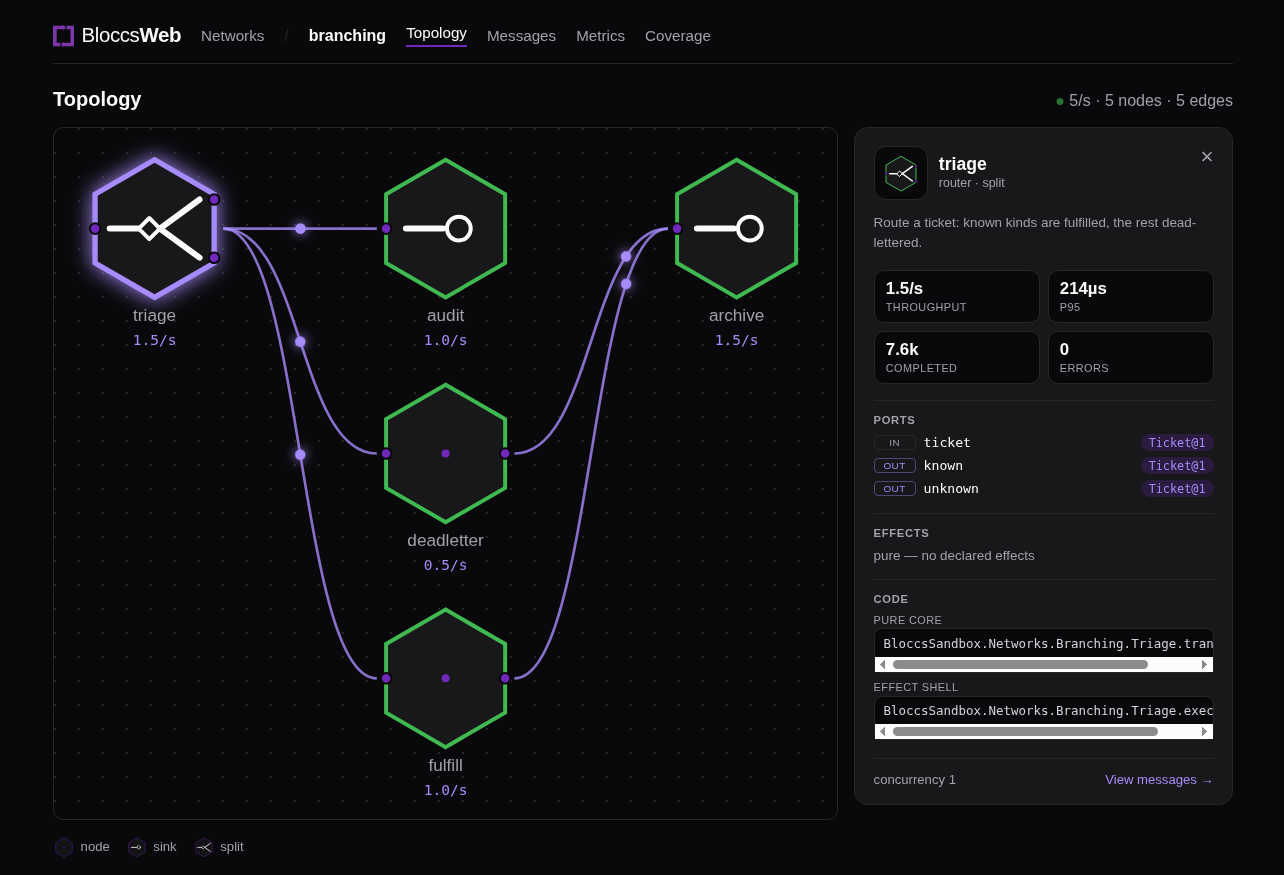
Task: Click the Effect Shell code scrollbar thumb
Action: tap(1025, 731)
